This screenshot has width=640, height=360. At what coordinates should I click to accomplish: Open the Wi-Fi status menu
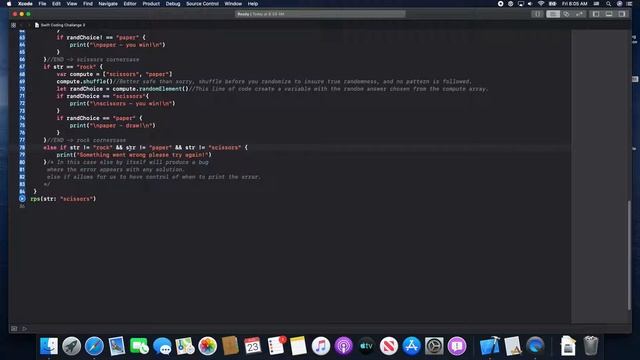[x=541, y=4]
